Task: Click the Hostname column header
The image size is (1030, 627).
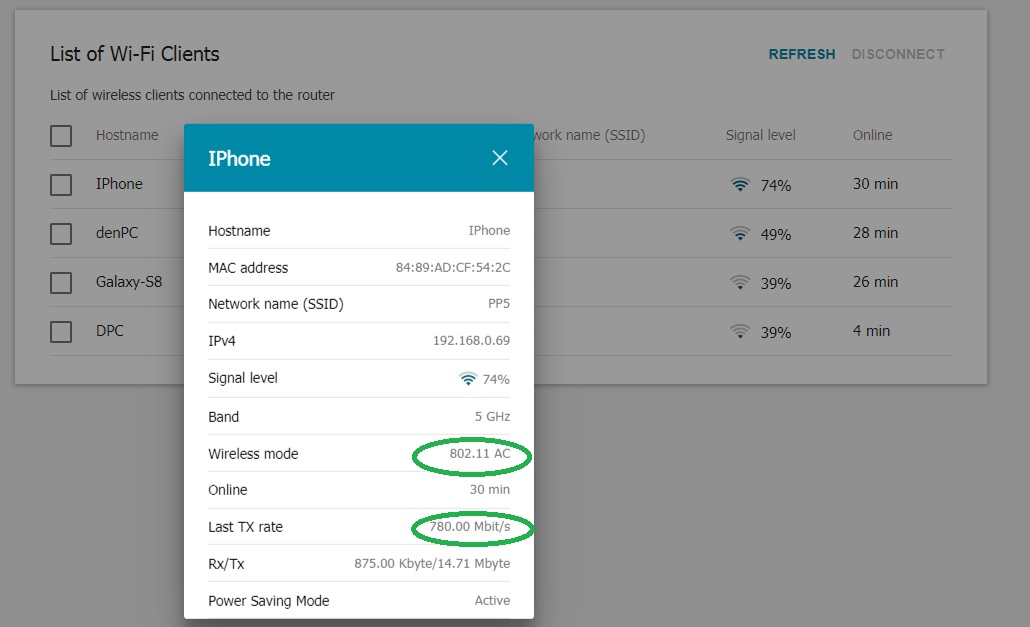Action: [x=127, y=135]
